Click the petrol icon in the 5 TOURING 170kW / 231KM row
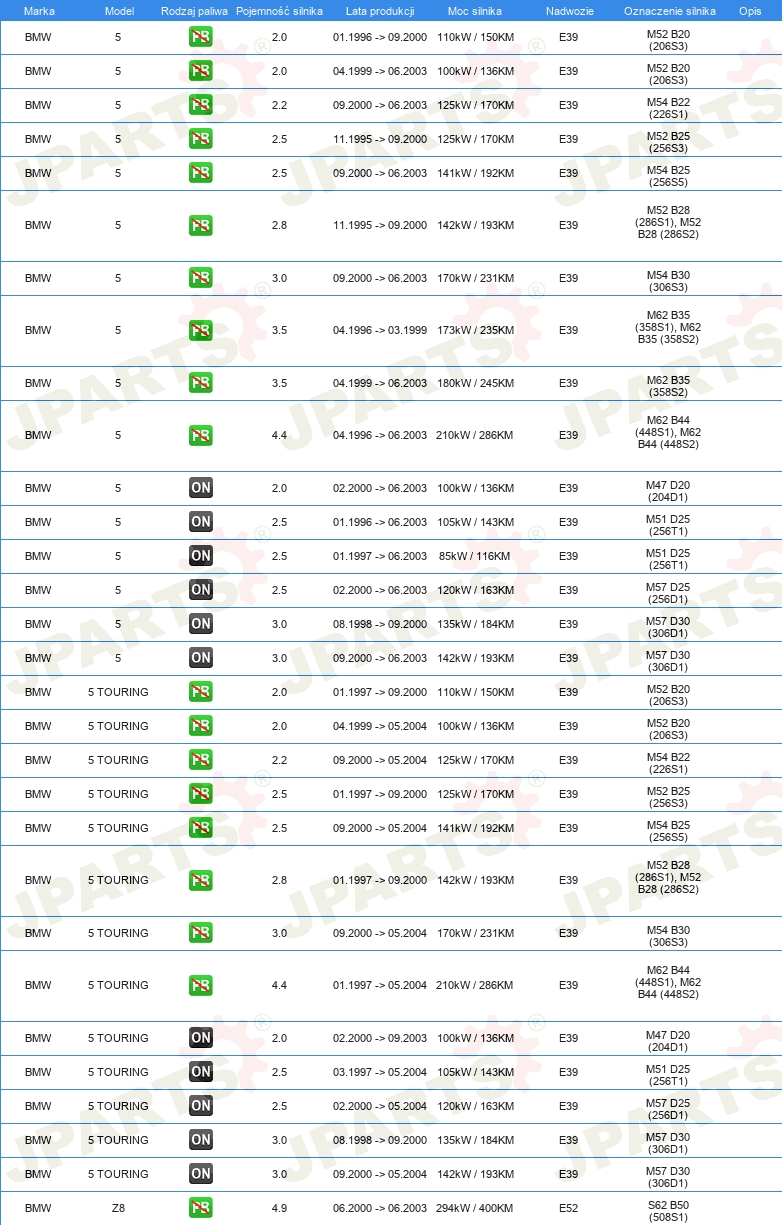 [x=201, y=933]
